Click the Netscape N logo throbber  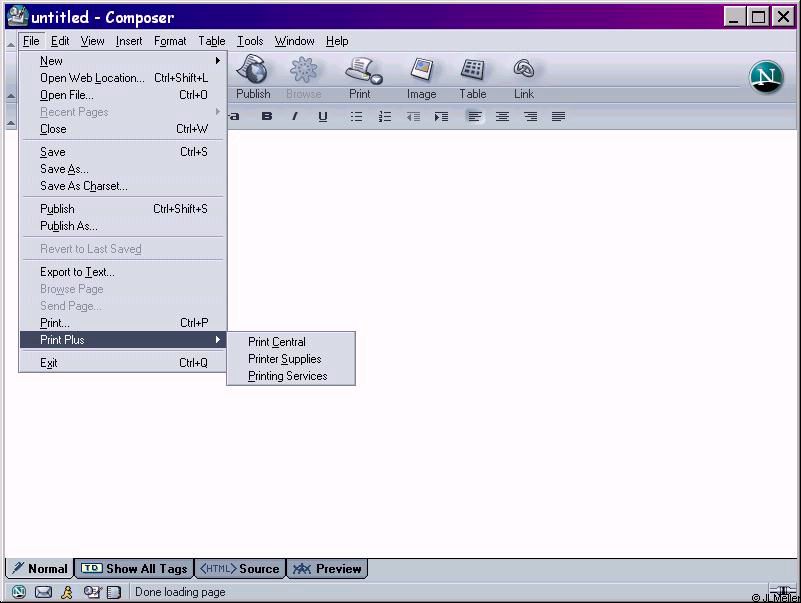(766, 77)
